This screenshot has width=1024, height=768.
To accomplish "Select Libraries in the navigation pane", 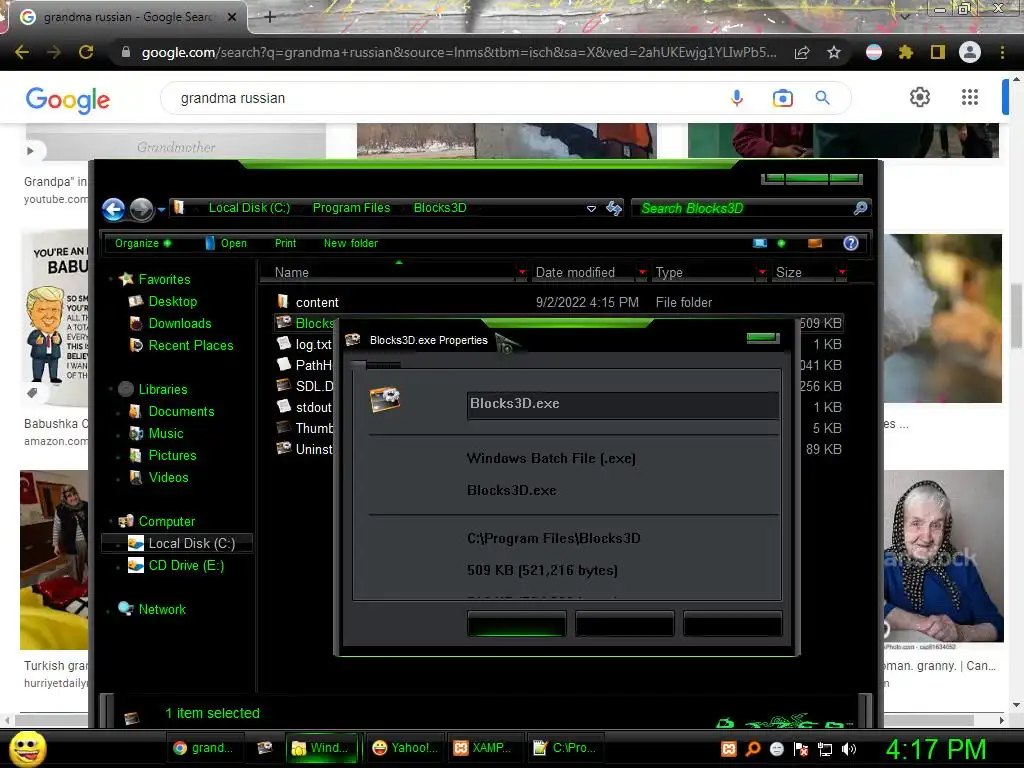I will (x=163, y=389).
